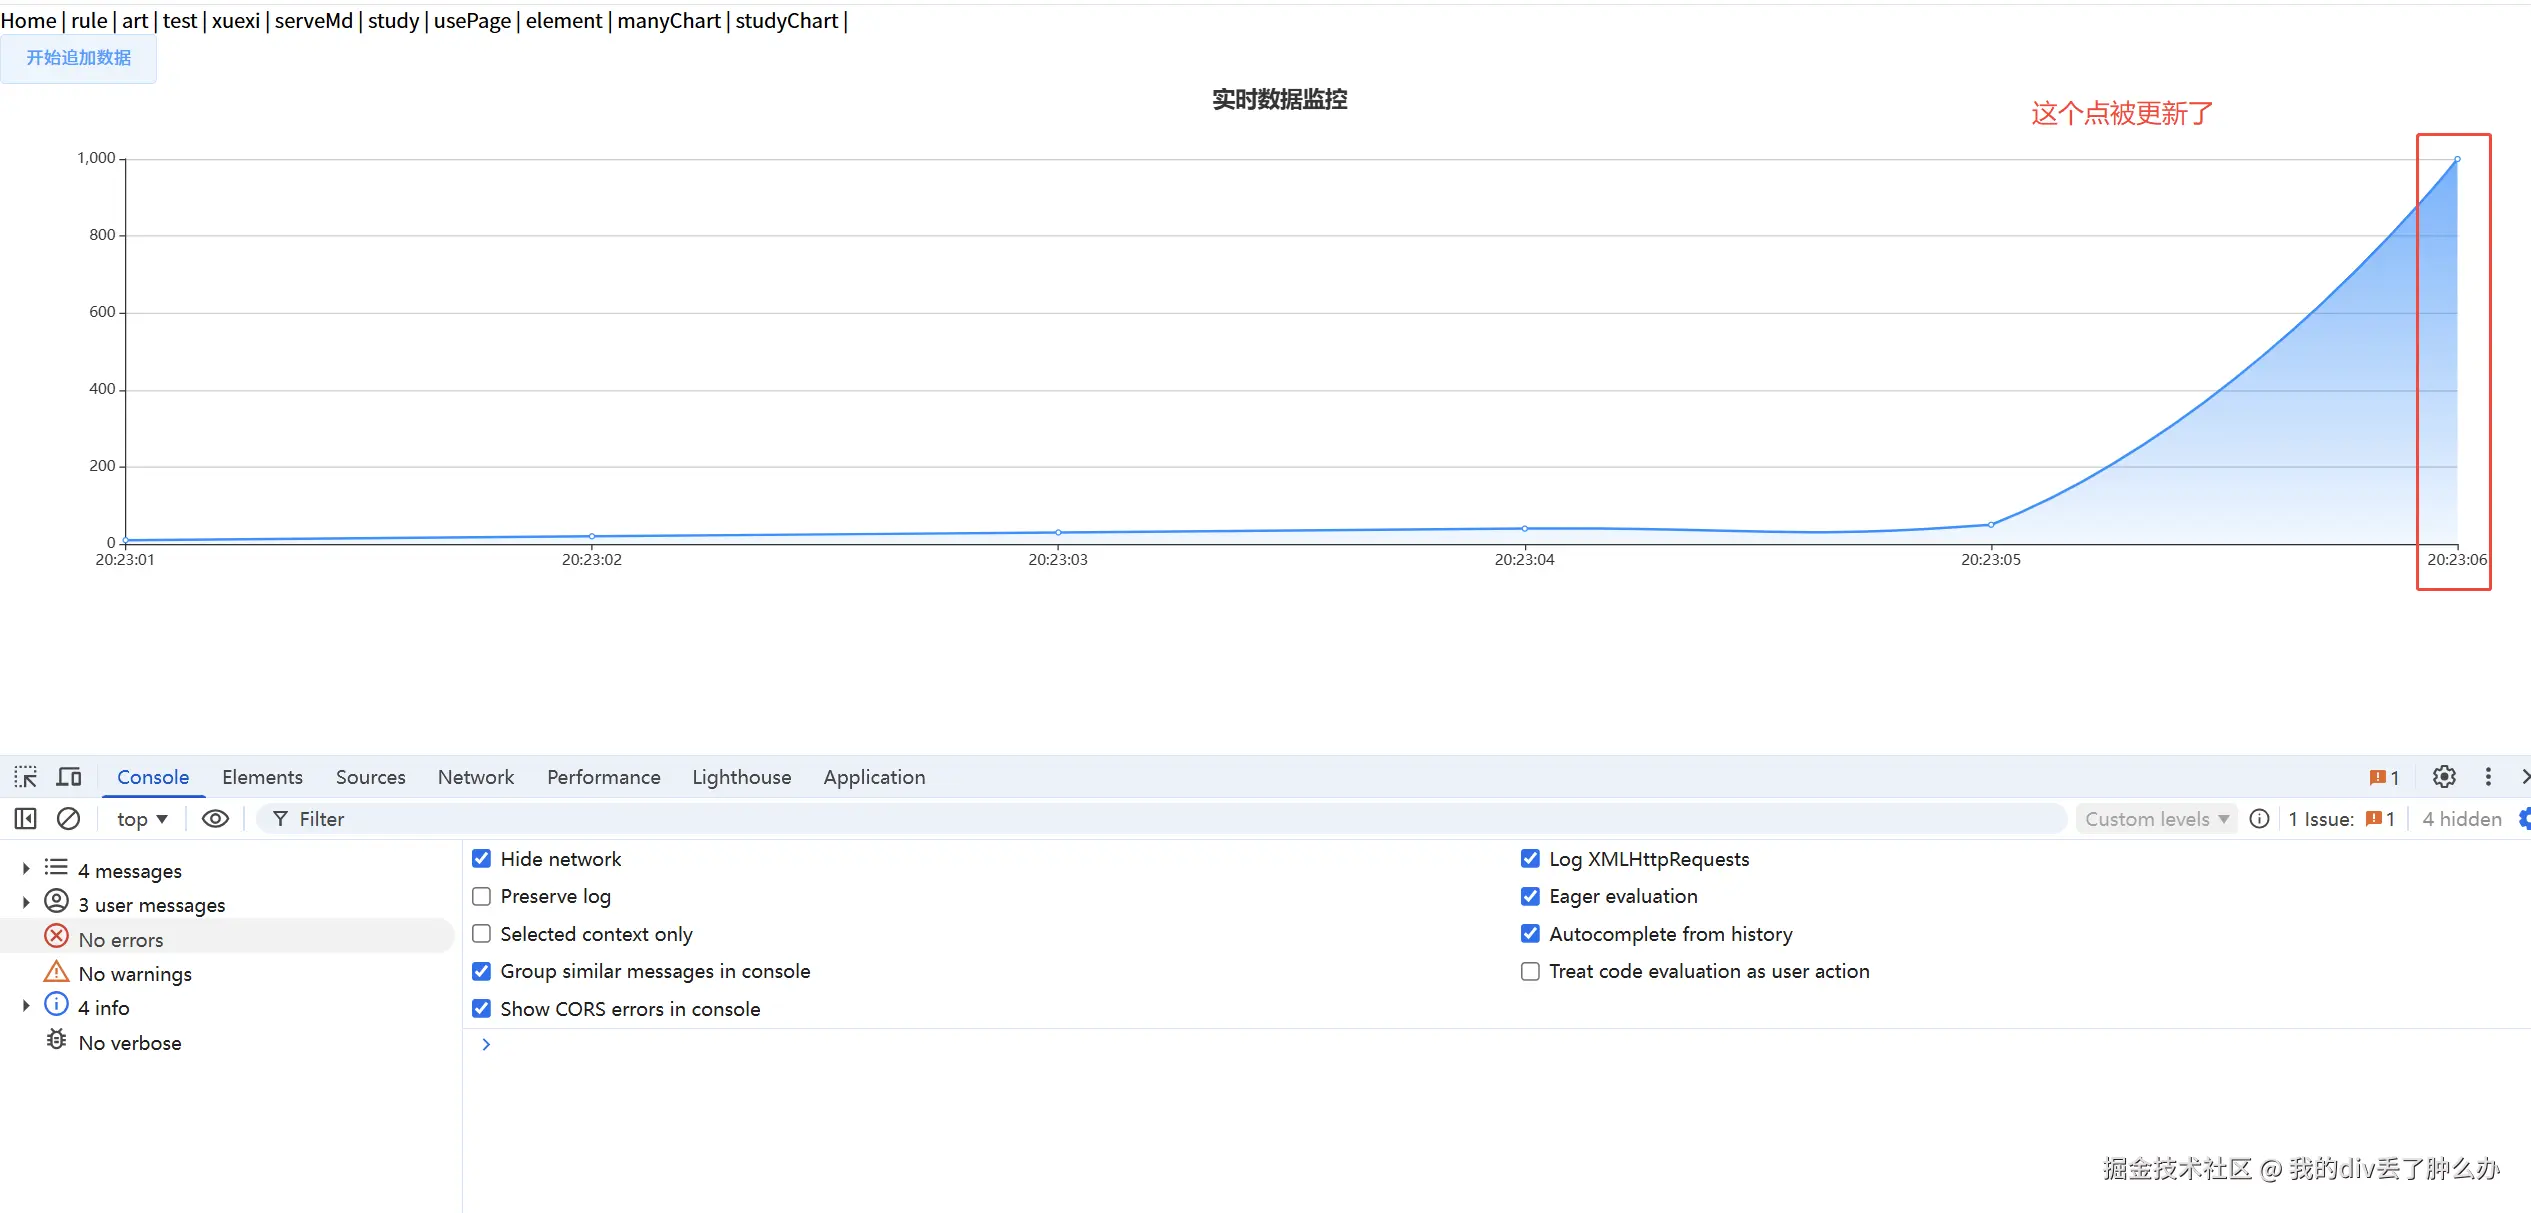Click the last data point at 20:23:06

click(x=2457, y=159)
